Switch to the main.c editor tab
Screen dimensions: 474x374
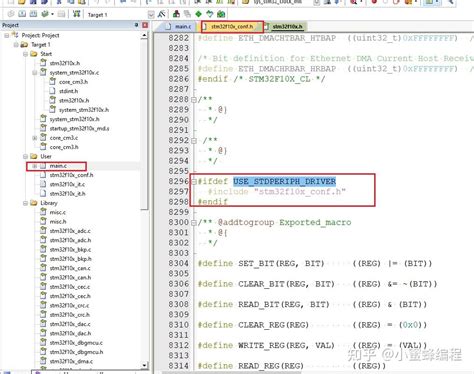click(179, 26)
